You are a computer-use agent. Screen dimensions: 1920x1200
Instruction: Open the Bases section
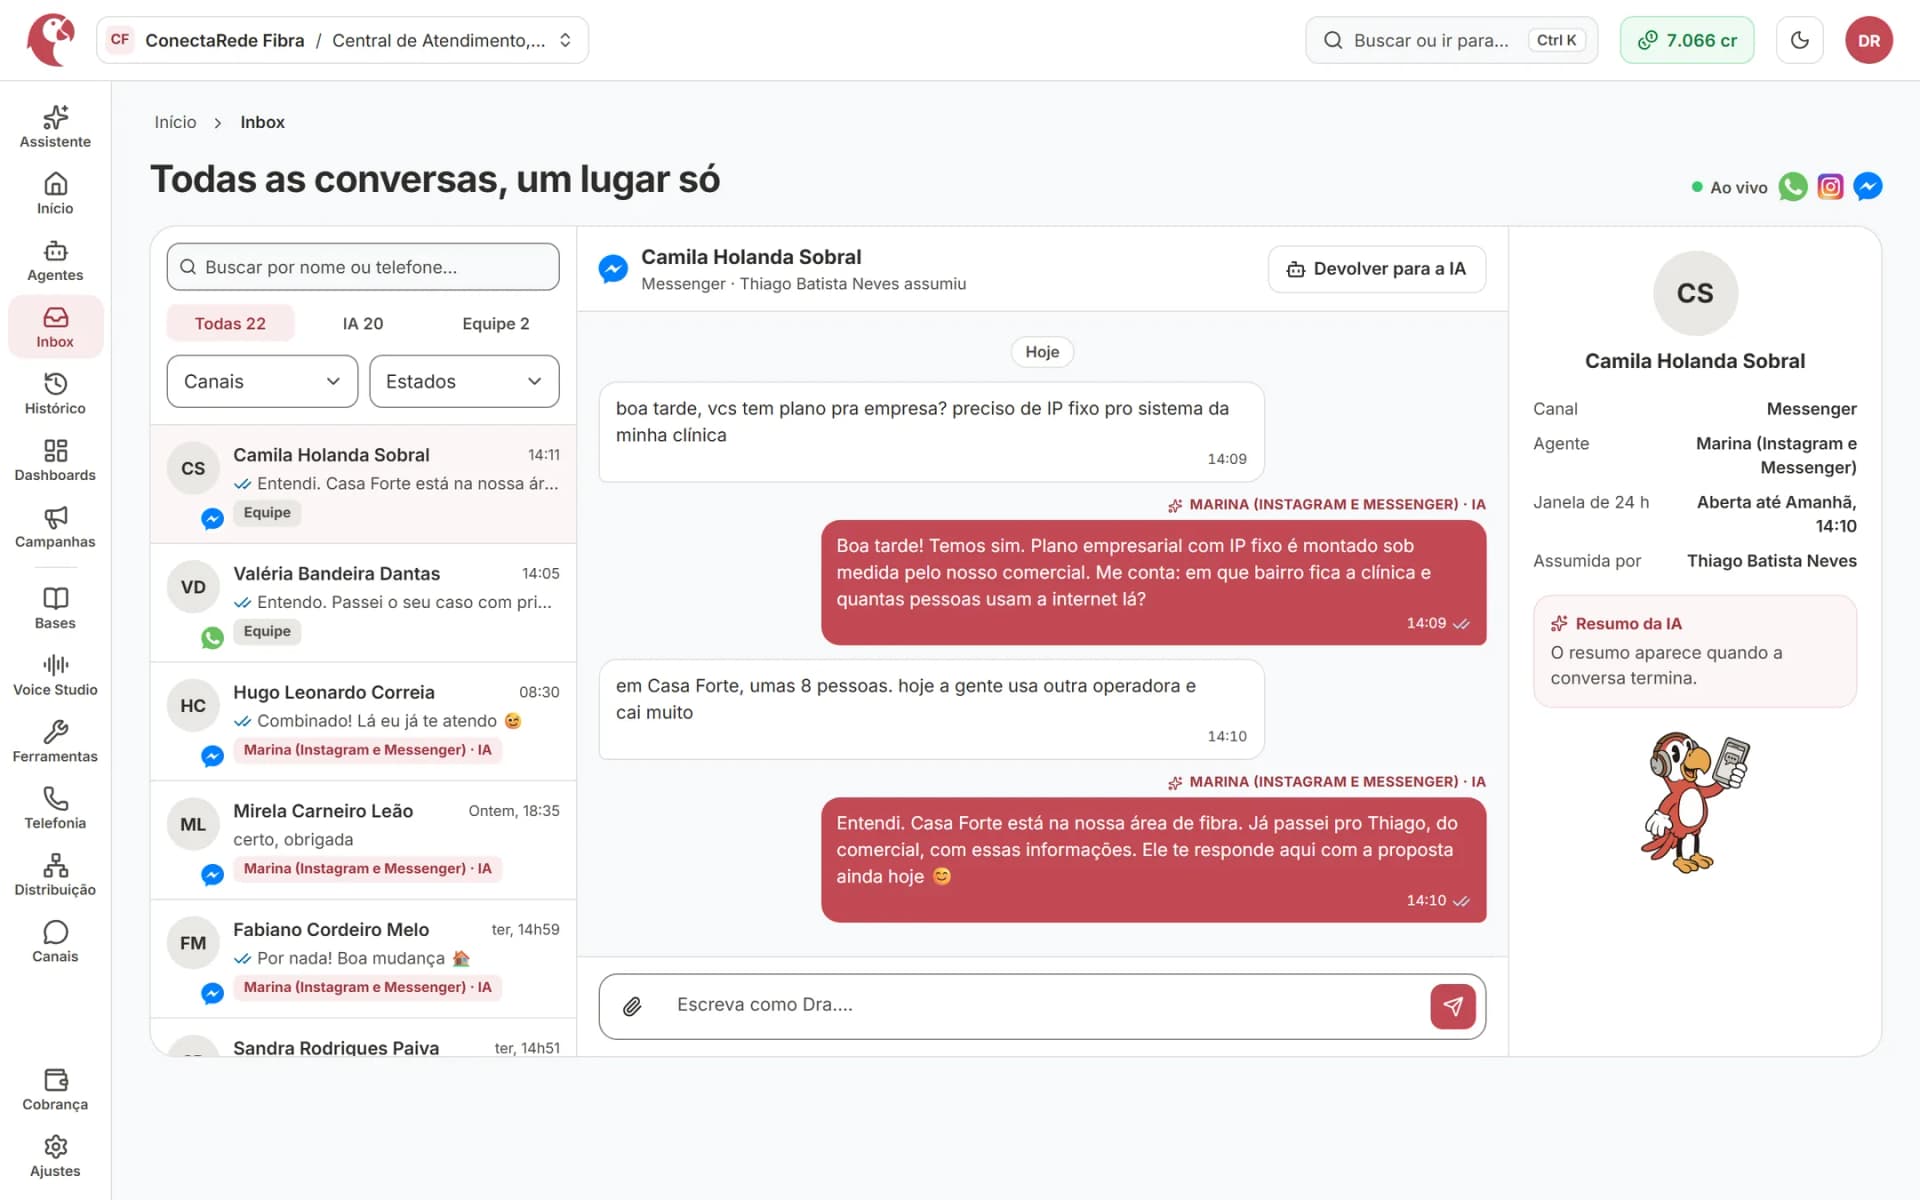[x=55, y=608]
